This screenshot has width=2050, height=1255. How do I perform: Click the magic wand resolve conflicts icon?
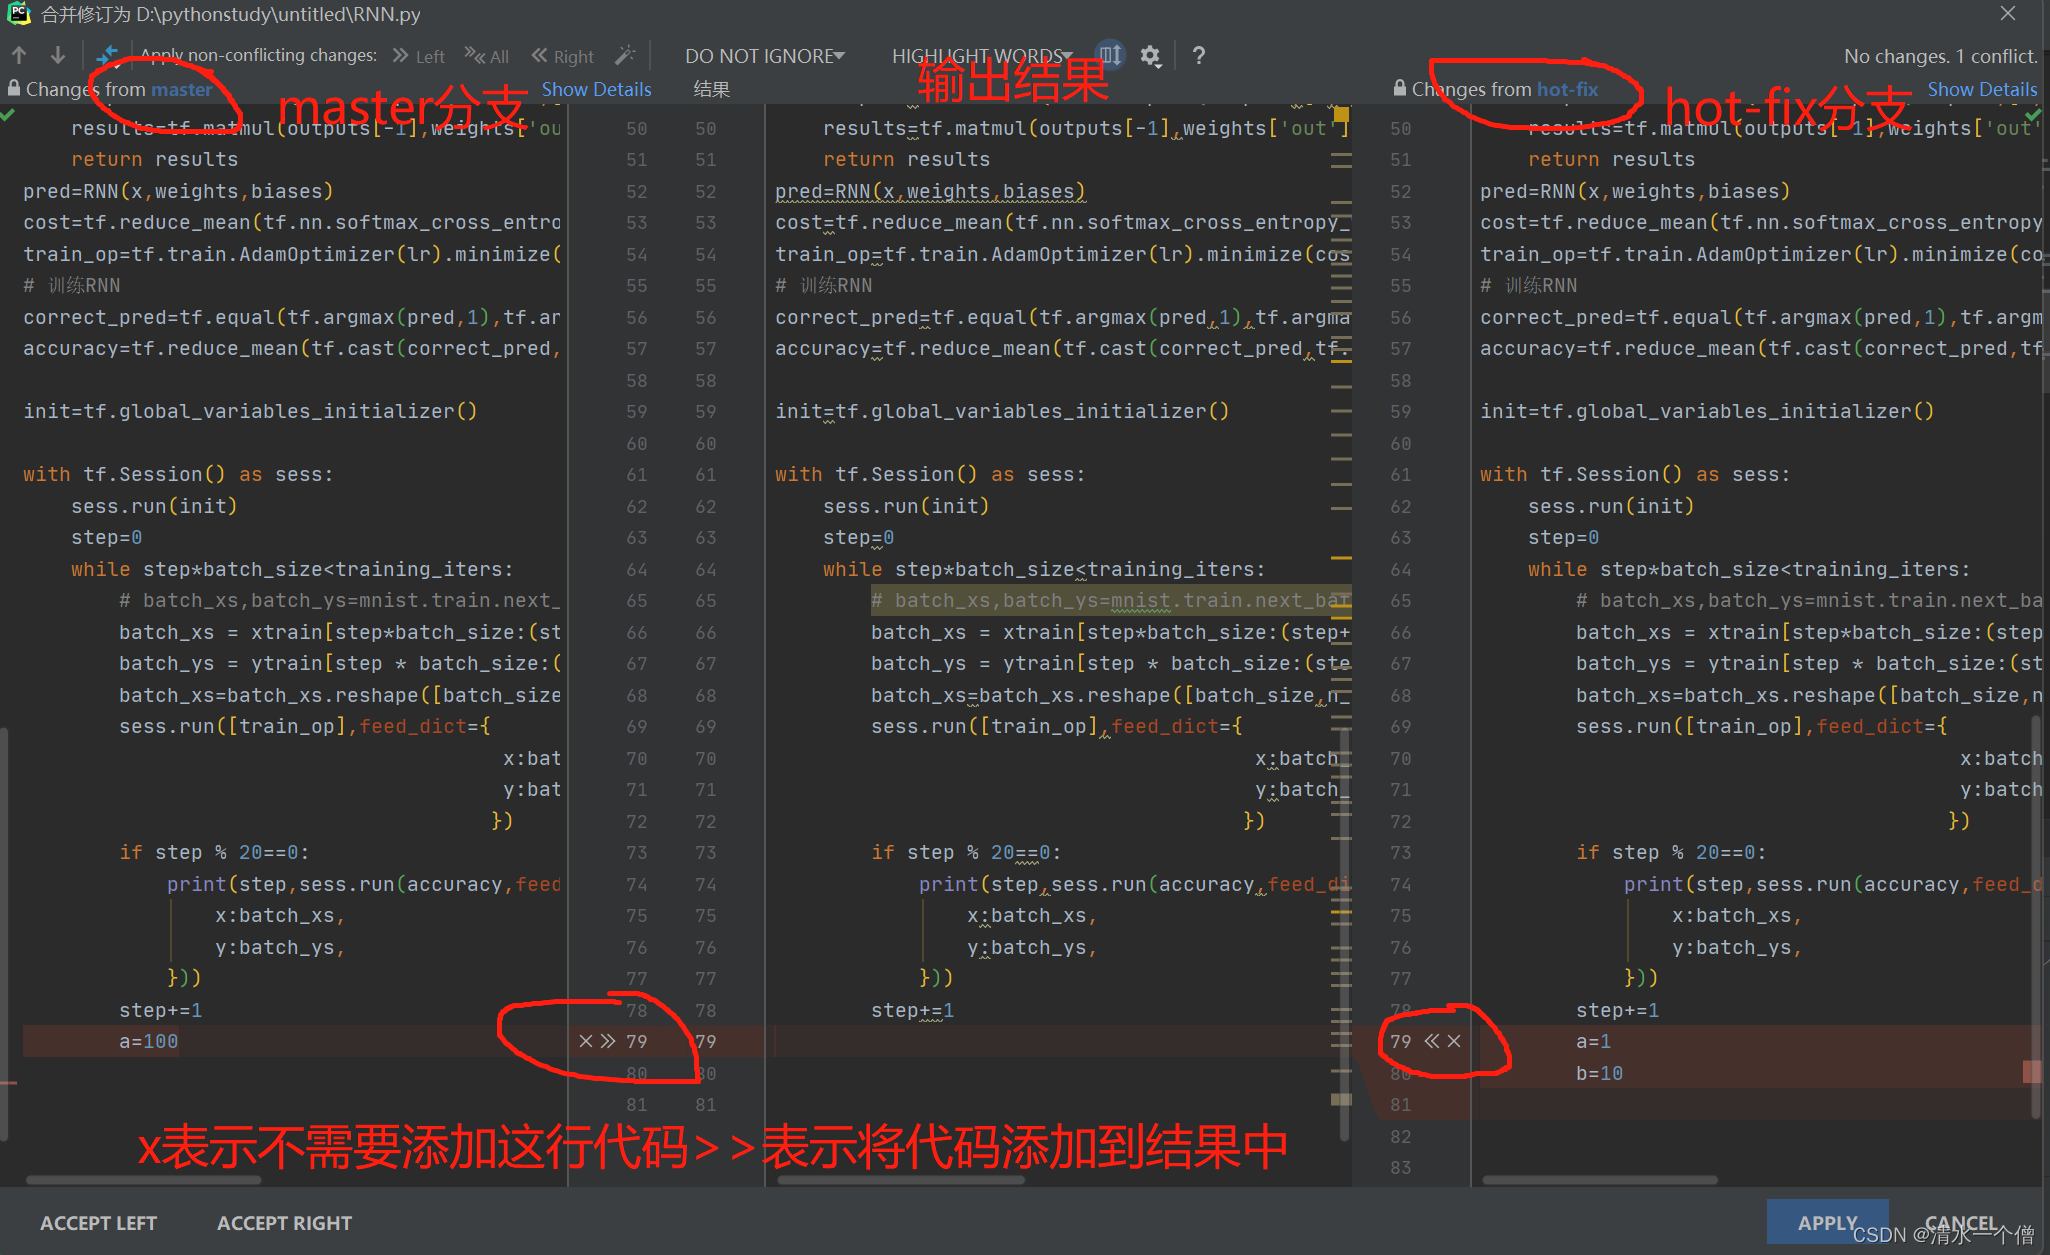click(625, 56)
